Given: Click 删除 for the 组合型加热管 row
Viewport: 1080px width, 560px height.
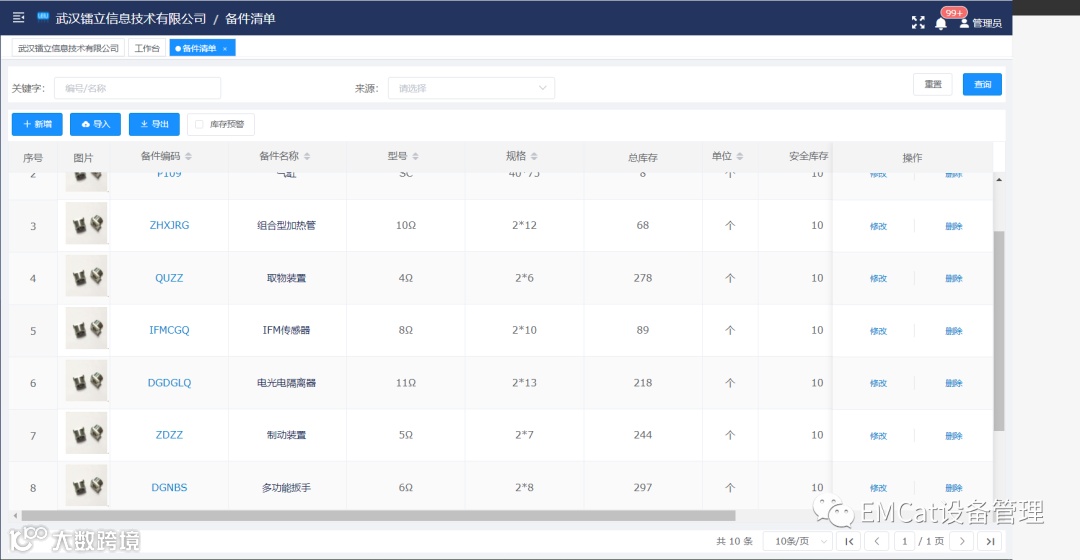Looking at the screenshot, I should tap(954, 226).
